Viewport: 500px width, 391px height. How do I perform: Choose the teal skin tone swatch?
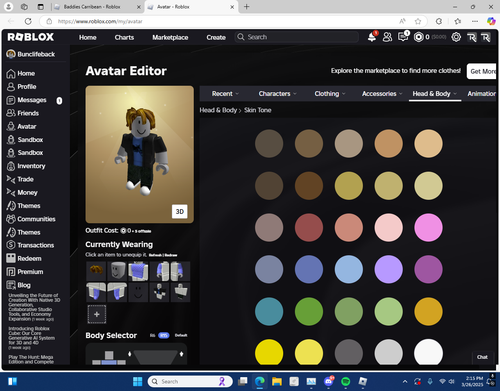point(269,312)
